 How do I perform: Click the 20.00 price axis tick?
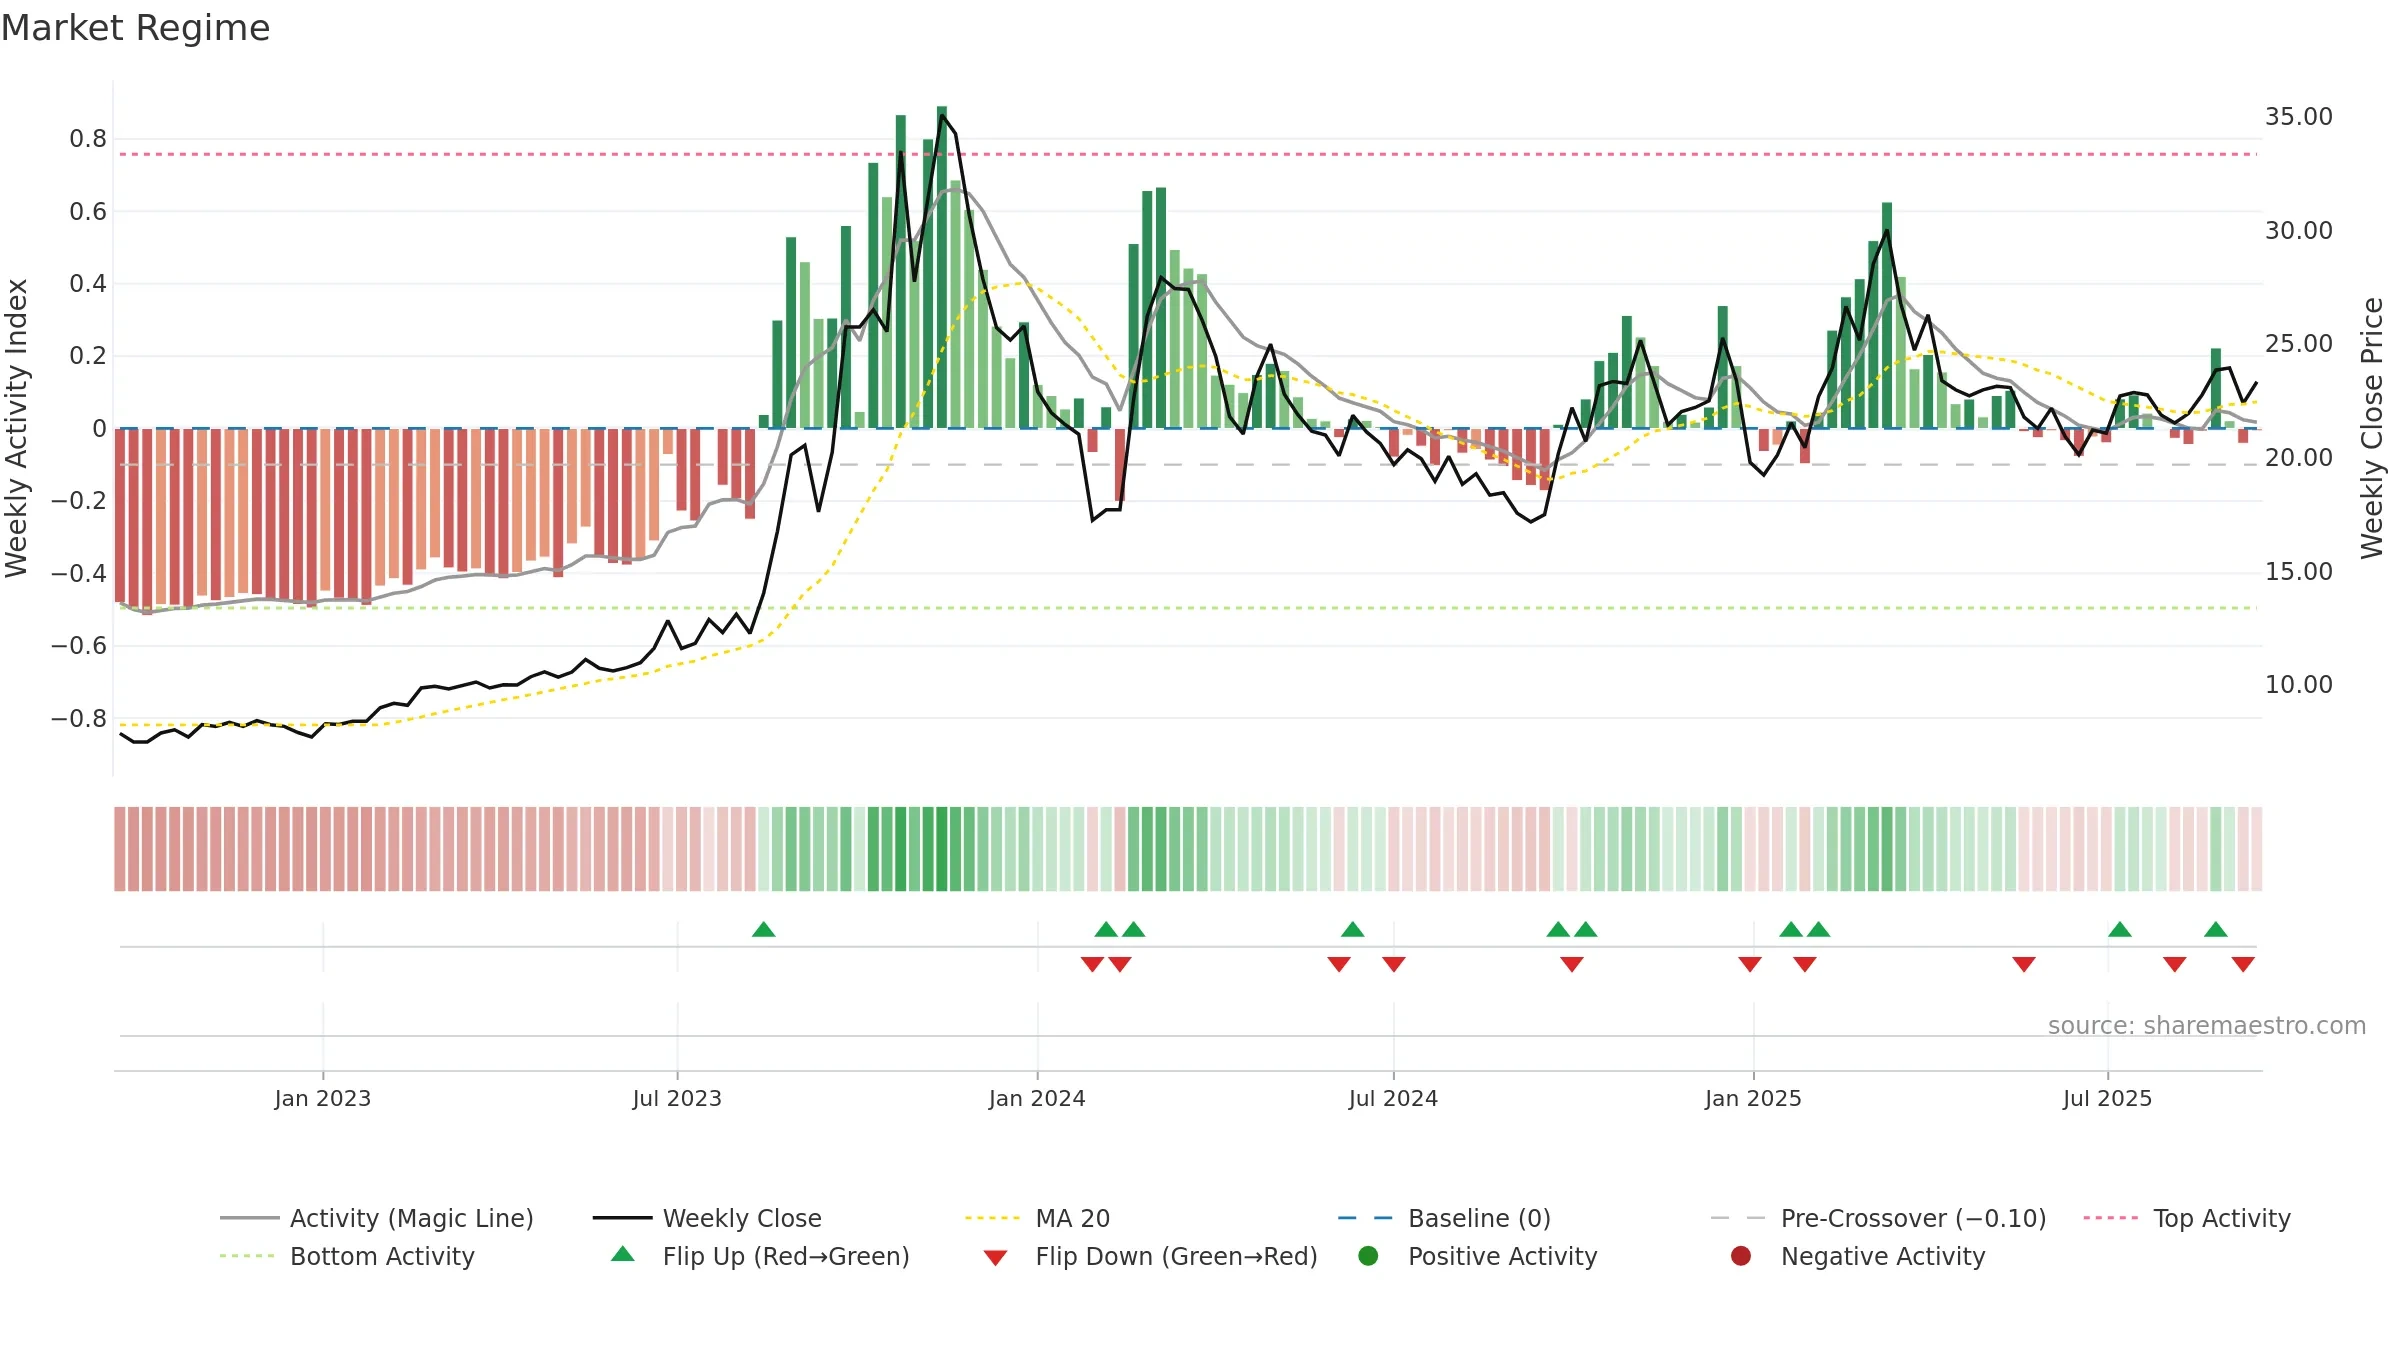tap(2299, 458)
